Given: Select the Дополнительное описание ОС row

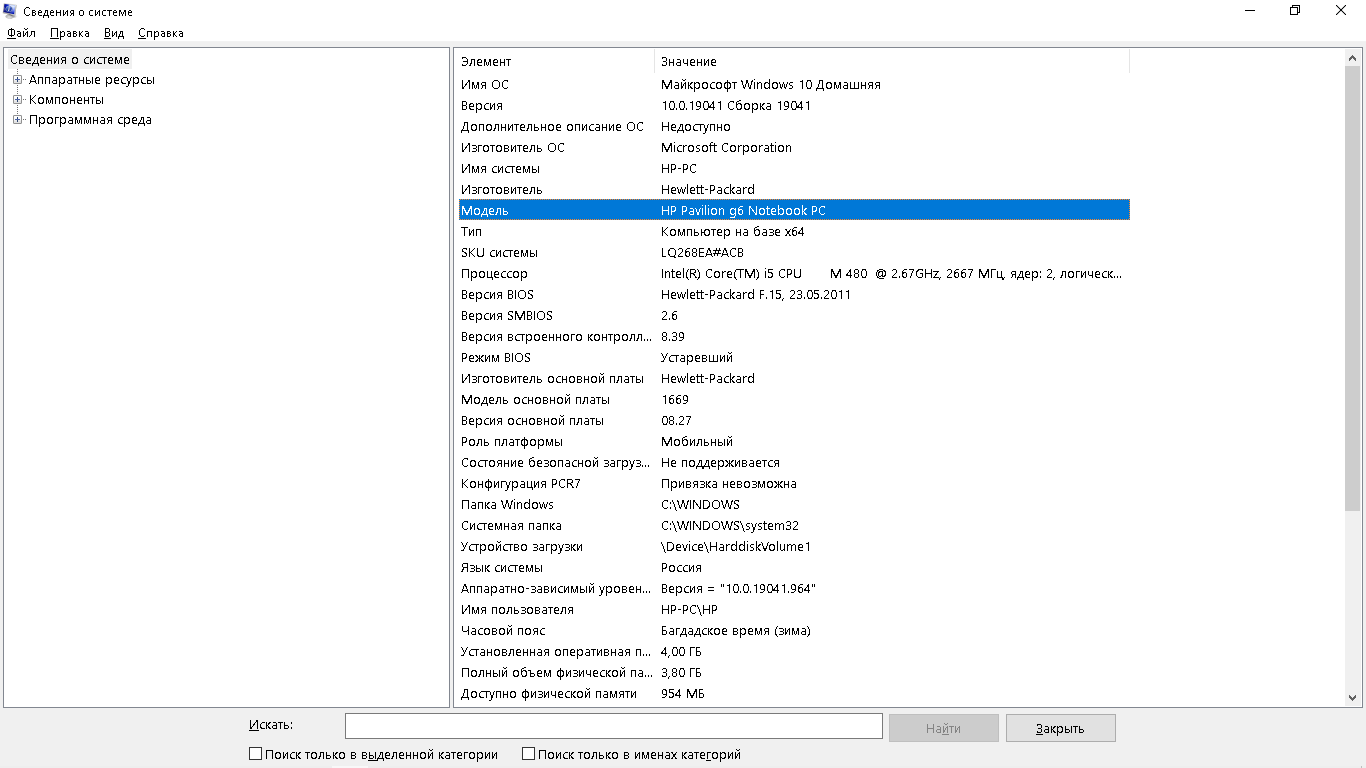Looking at the screenshot, I should click(x=794, y=127).
